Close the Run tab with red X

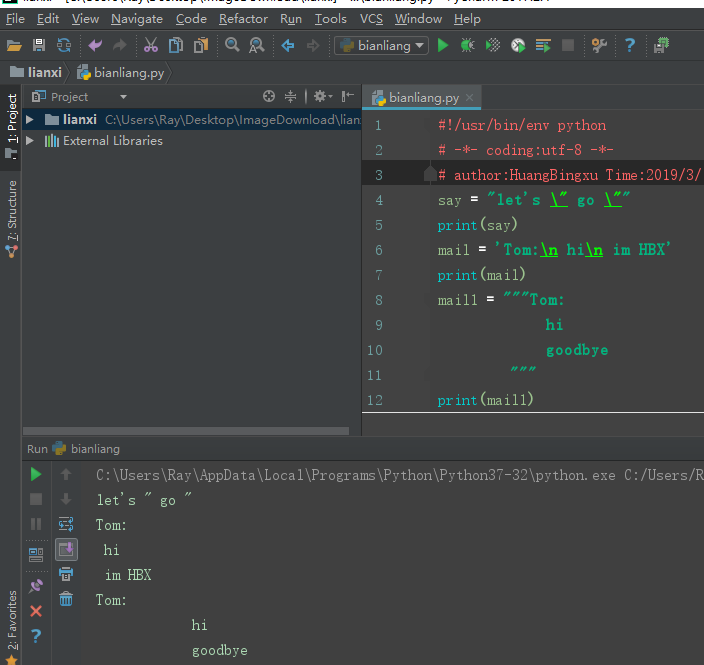click(36, 611)
